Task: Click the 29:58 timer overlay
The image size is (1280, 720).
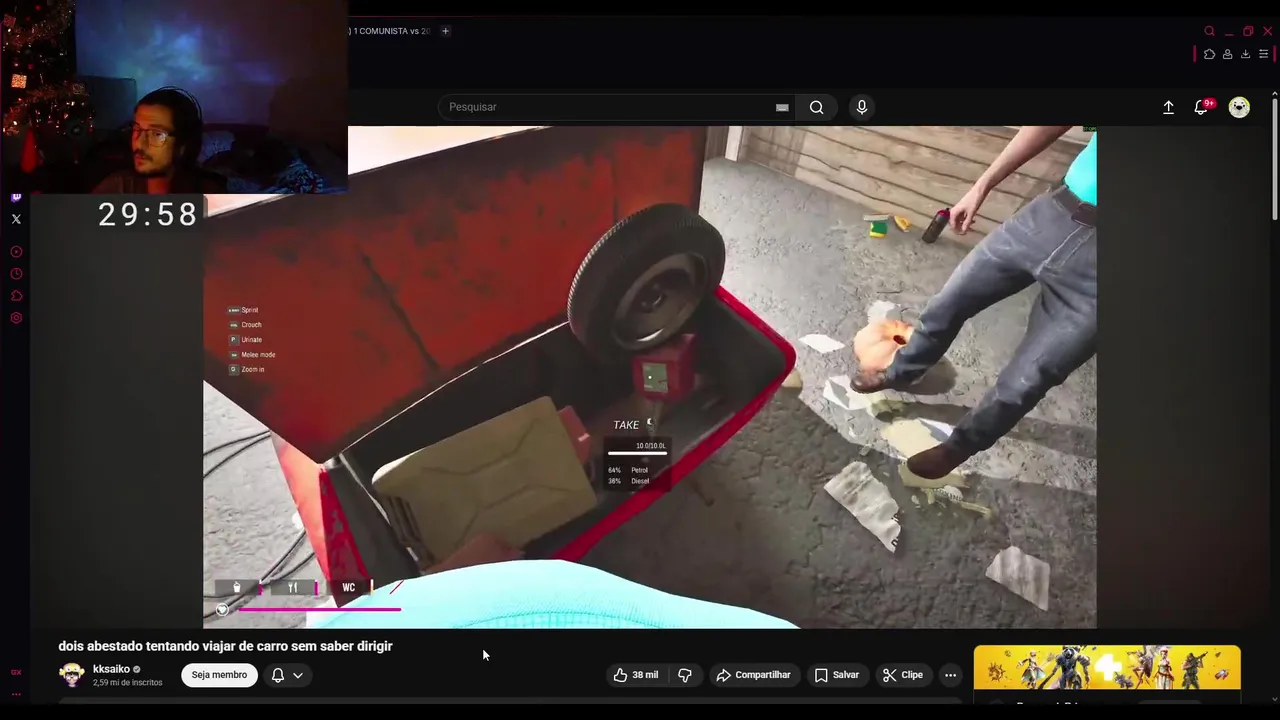Action: click(x=148, y=214)
